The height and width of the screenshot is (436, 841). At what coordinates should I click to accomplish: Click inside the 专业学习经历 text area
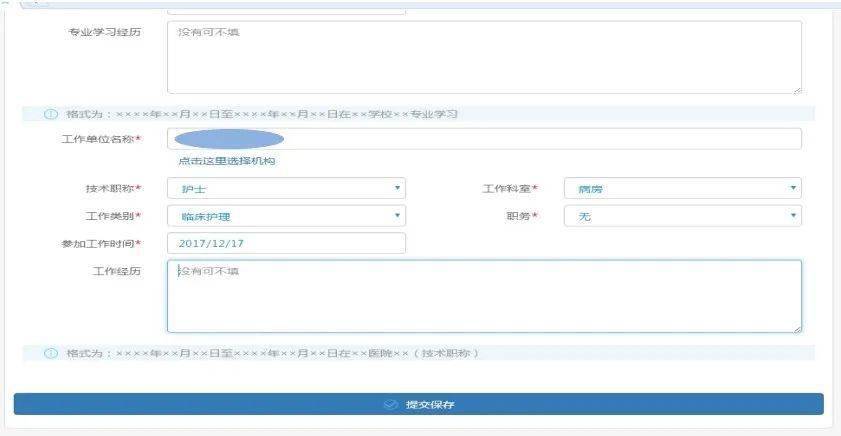pos(484,58)
